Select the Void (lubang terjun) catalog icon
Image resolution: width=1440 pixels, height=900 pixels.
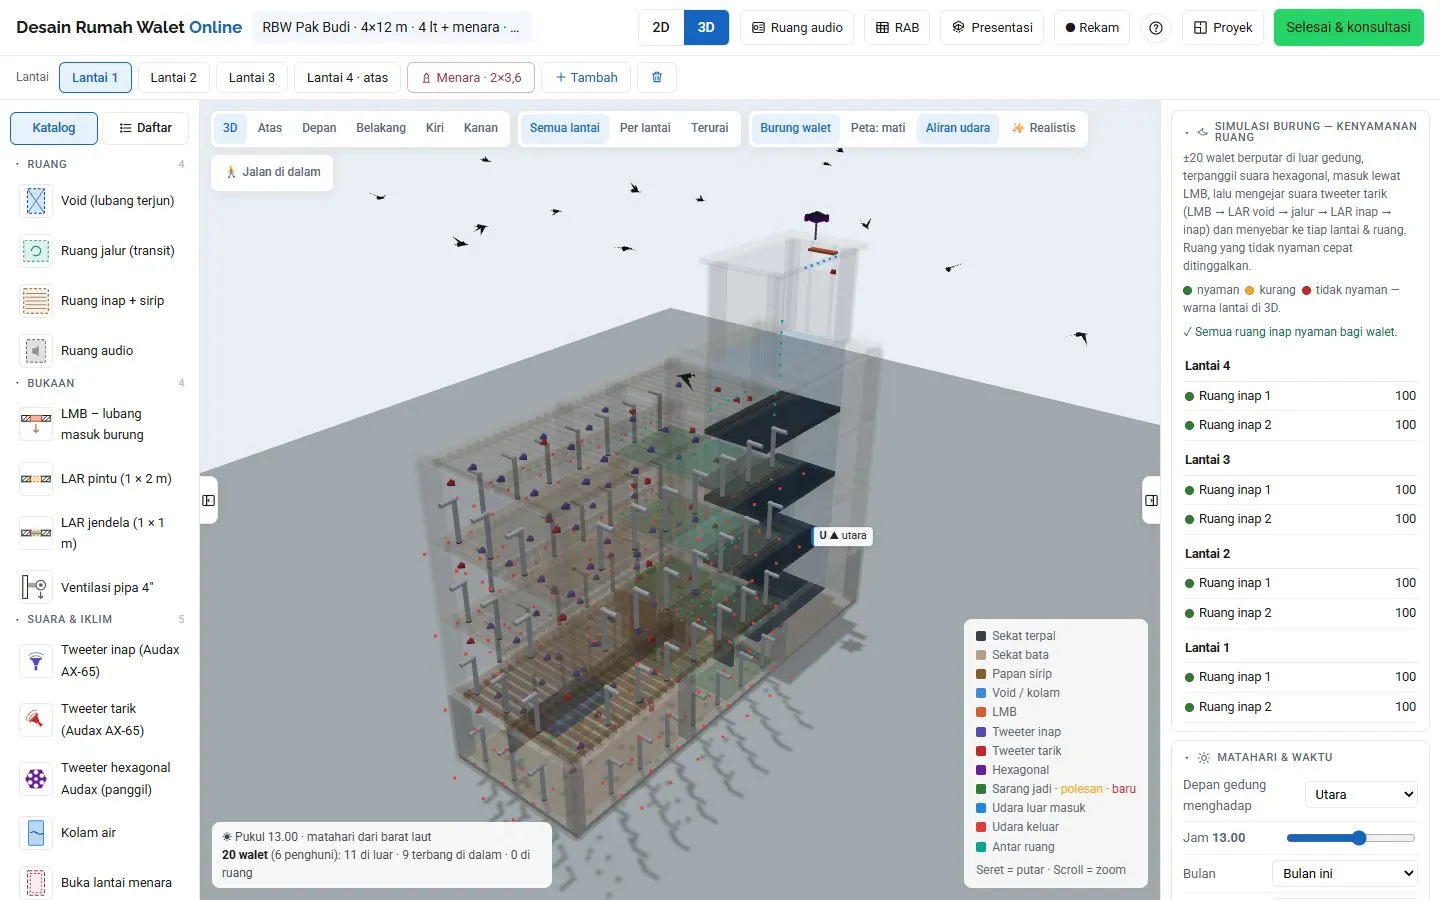[36, 201]
